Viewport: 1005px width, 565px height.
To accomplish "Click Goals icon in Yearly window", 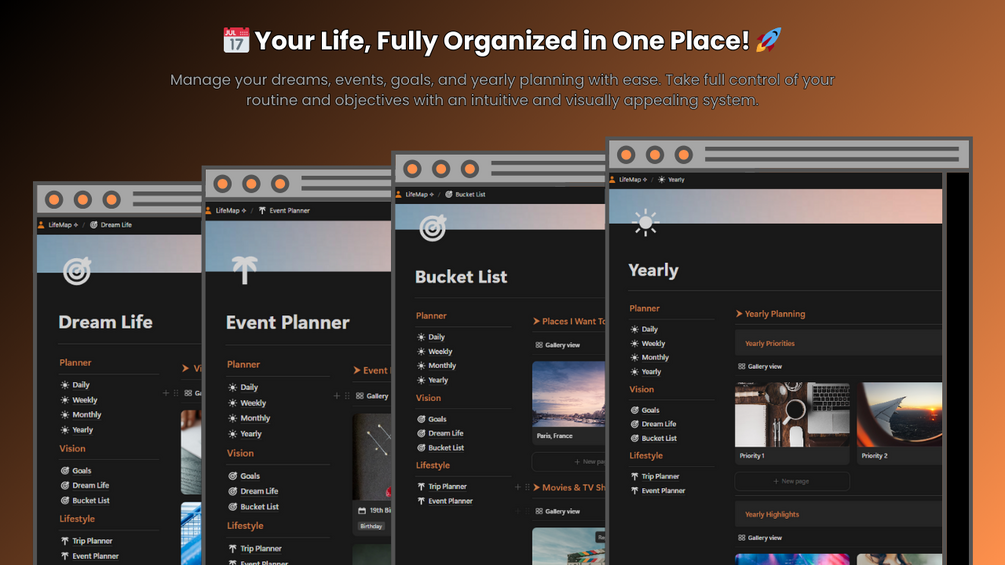I will pos(635,410).
